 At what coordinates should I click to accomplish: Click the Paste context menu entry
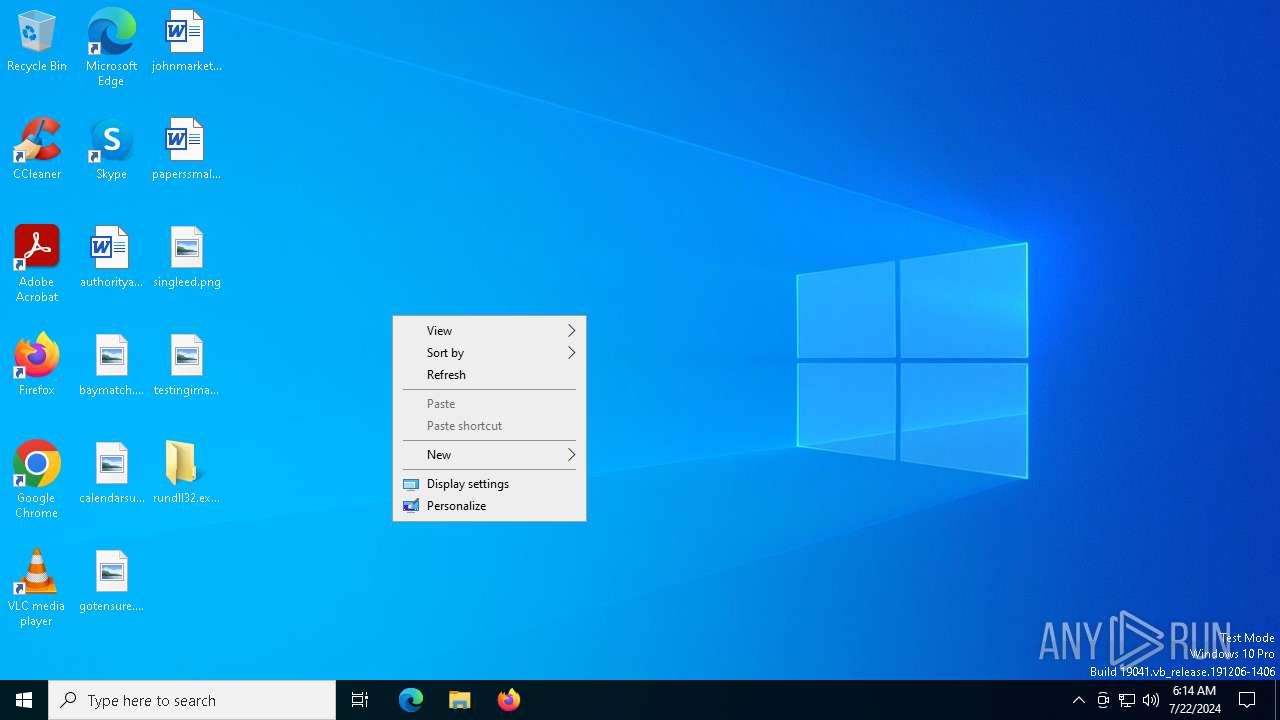pyautogui.click(x=489, y=404)
